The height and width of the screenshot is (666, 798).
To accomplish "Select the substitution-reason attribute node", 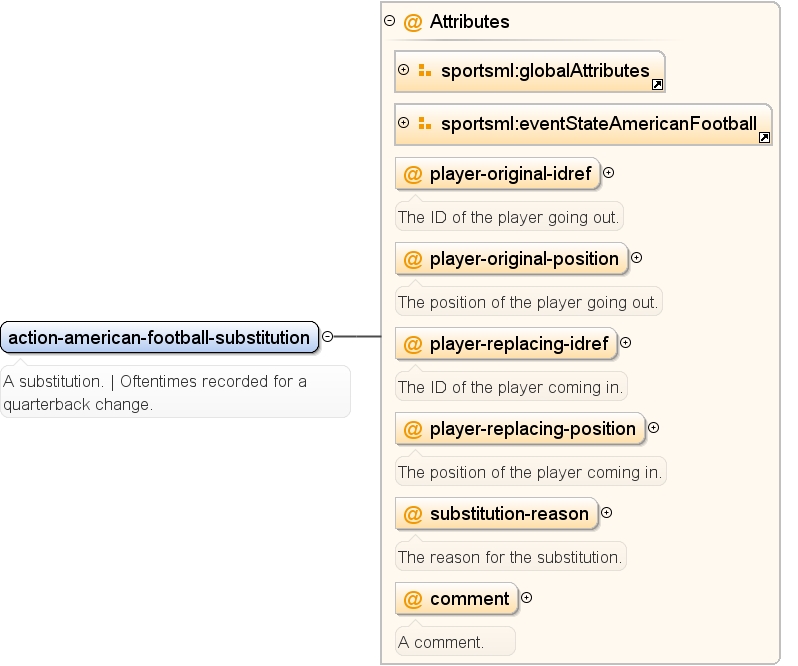I will tap(496, 513).
